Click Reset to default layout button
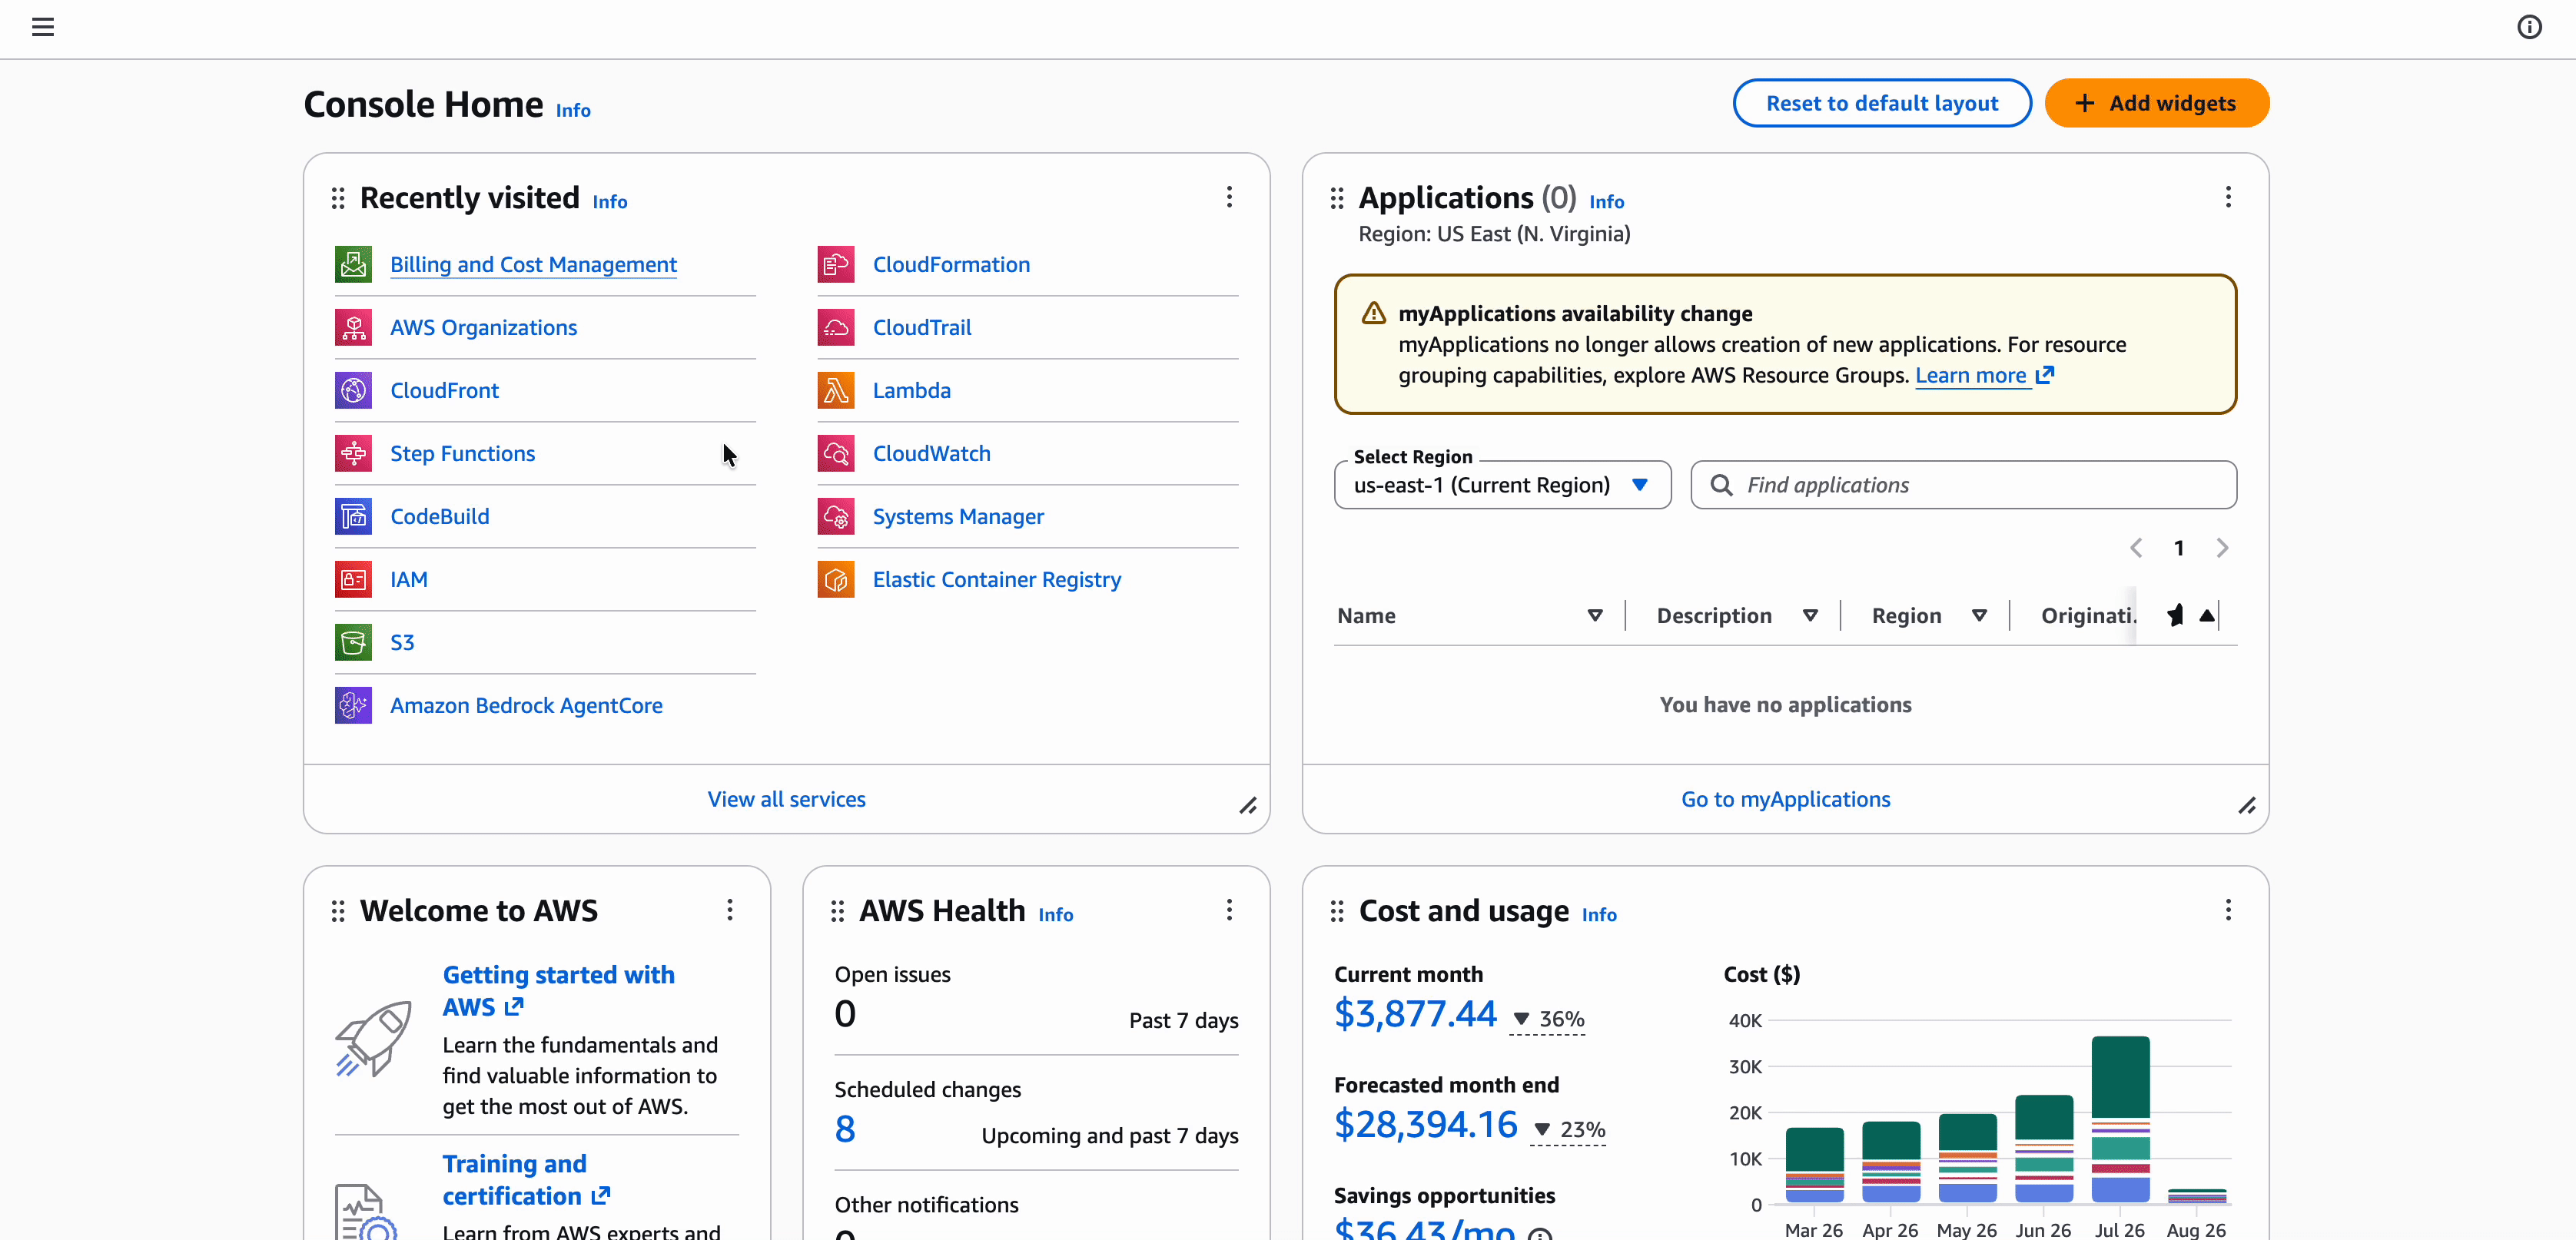2576x1240 pixels. 1882,103
